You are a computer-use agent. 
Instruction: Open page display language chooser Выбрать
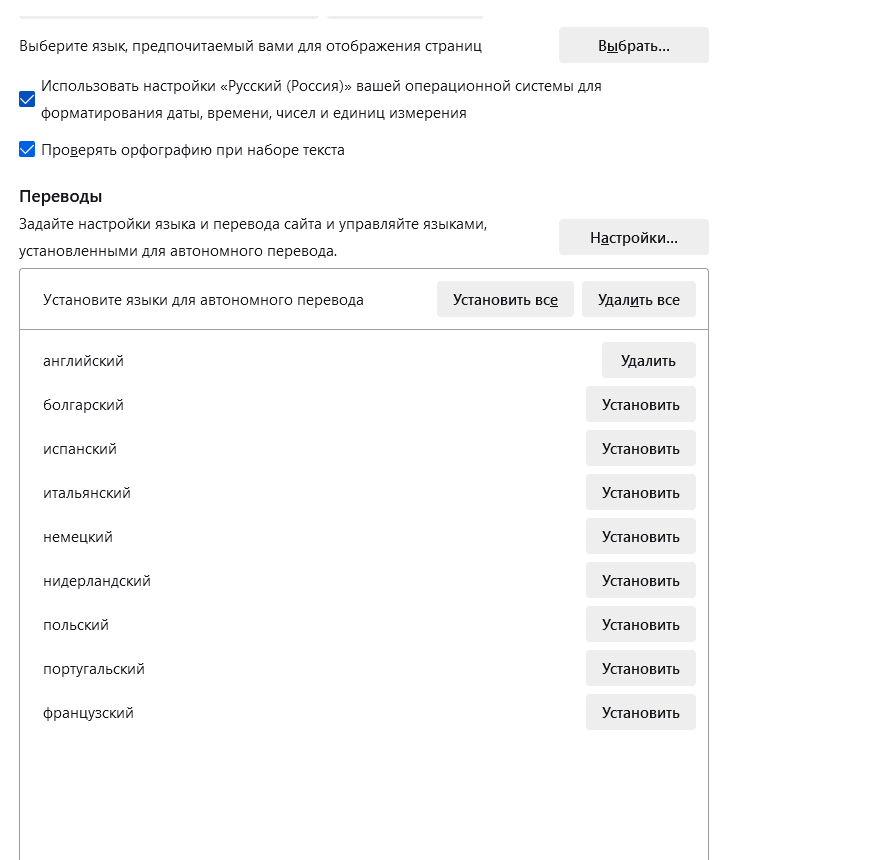click(x=633, y=46)
